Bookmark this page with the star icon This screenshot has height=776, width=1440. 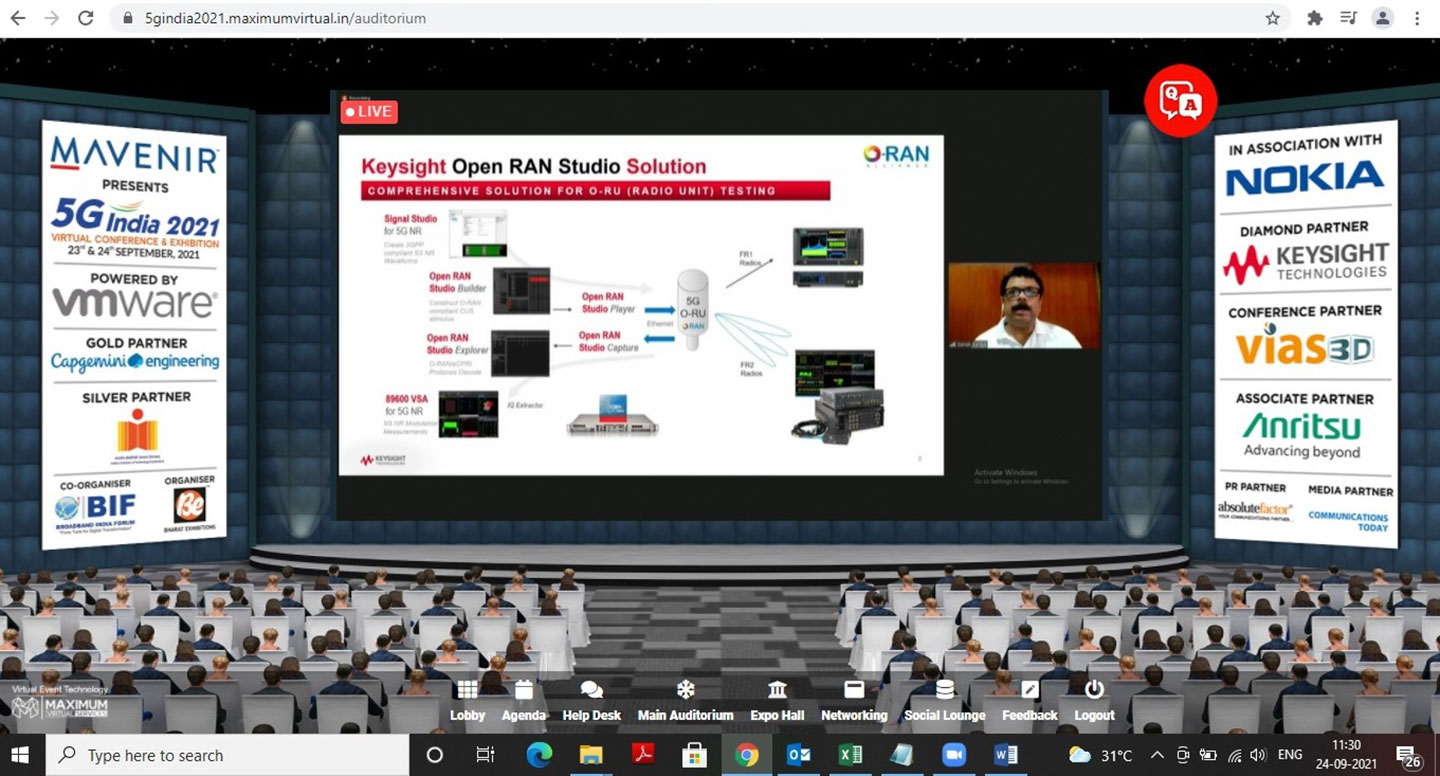pos(1272,18)
